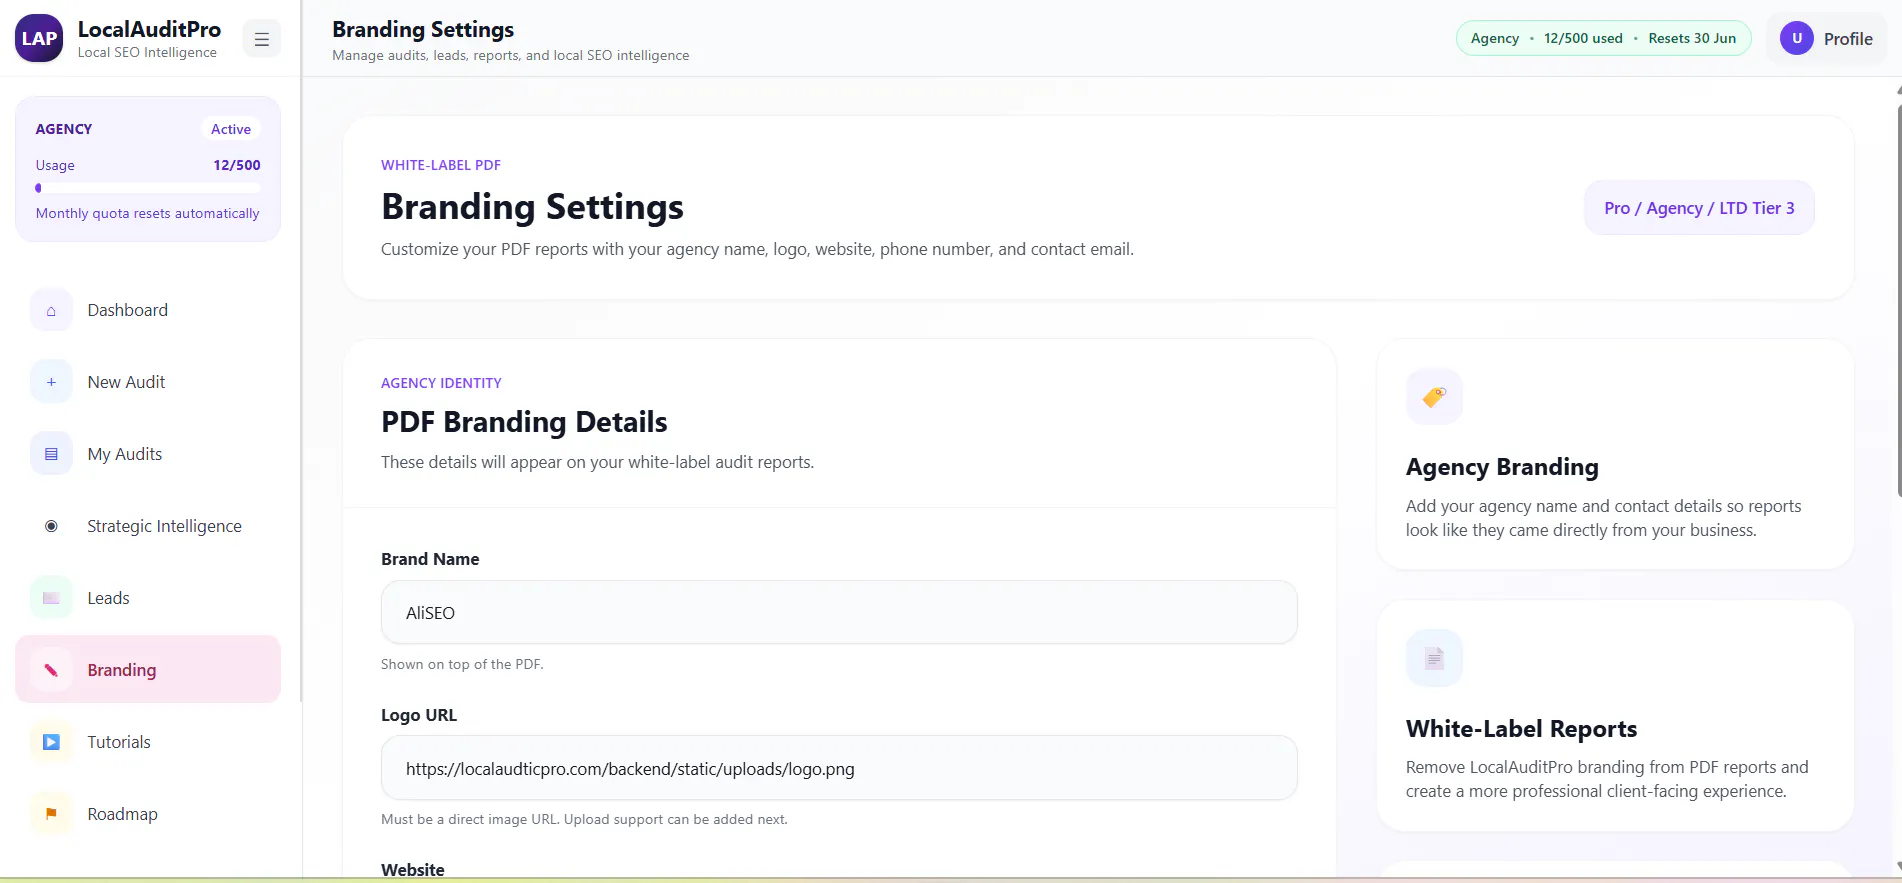Click the Tutorials play icon
This screenshot has width=1902, height=883.
[x=51, y=742]
